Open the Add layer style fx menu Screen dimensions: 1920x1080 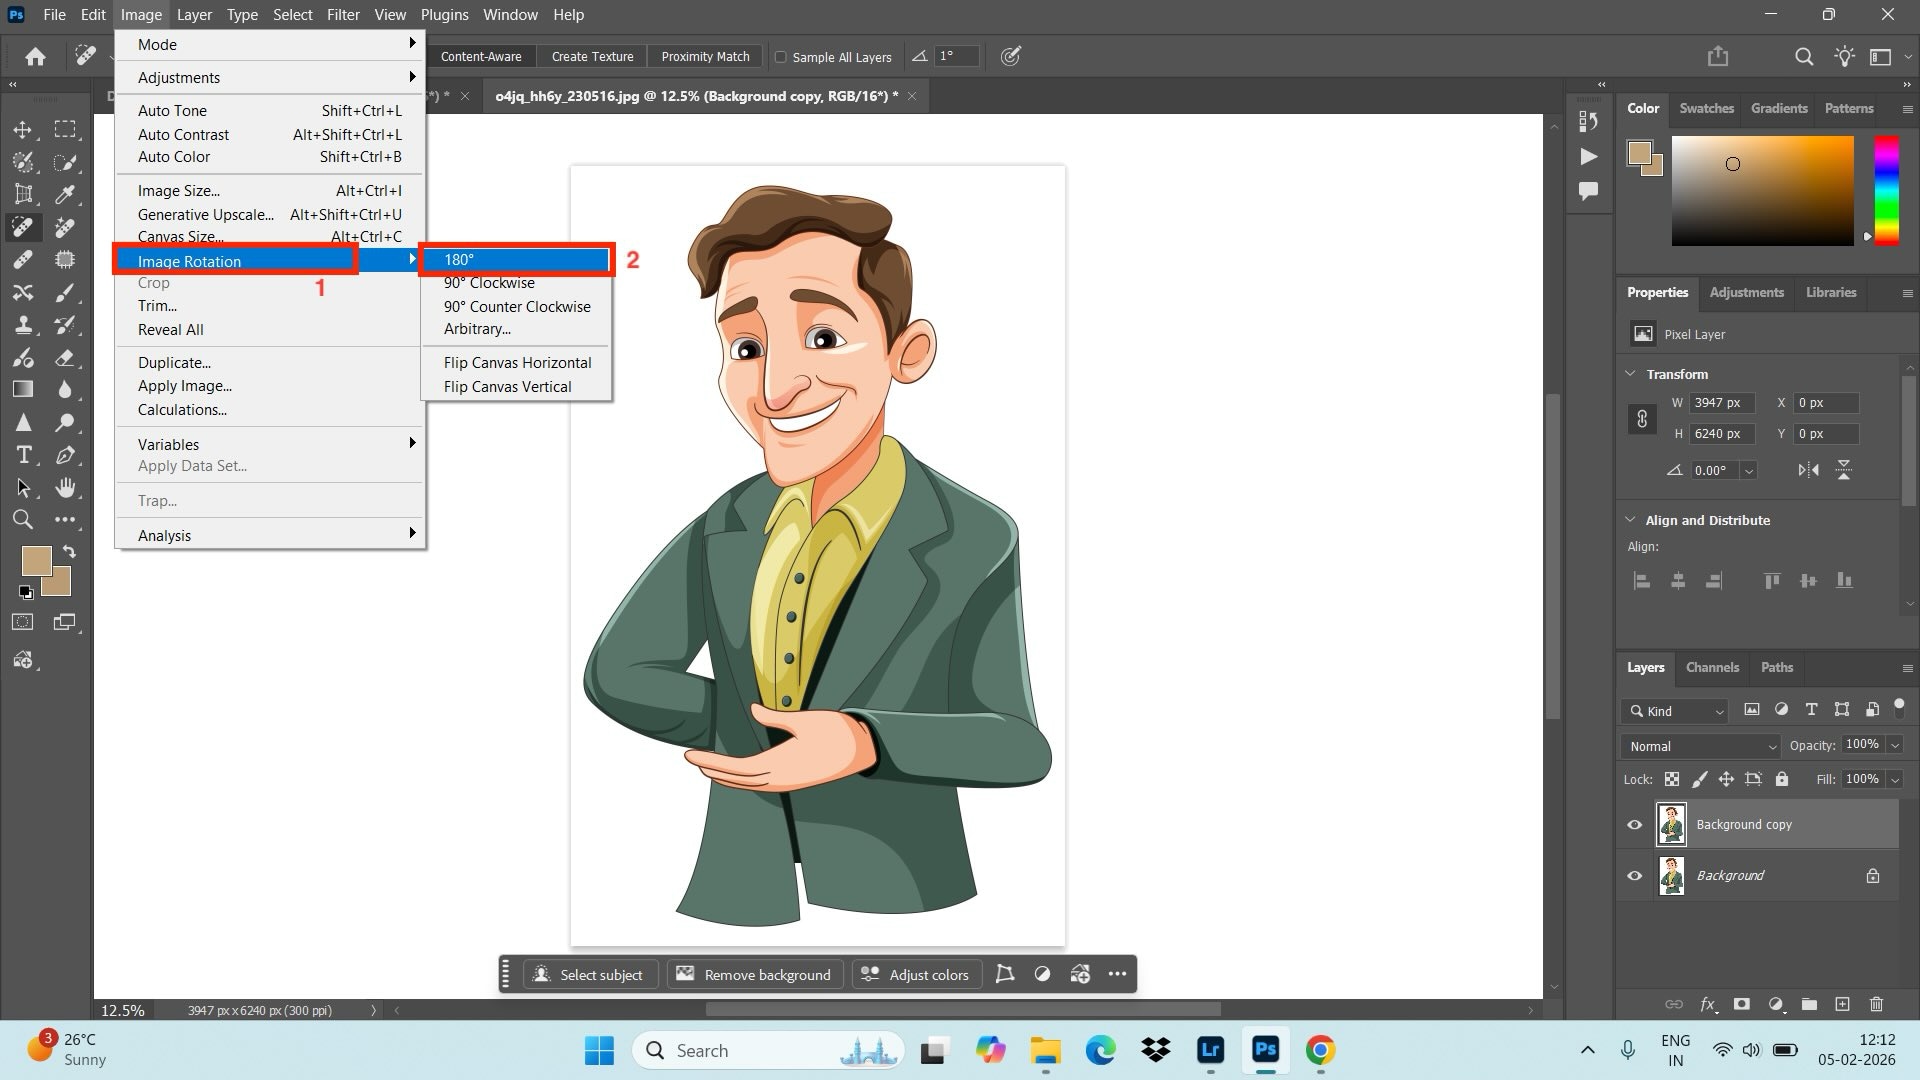(1707, 1003)
